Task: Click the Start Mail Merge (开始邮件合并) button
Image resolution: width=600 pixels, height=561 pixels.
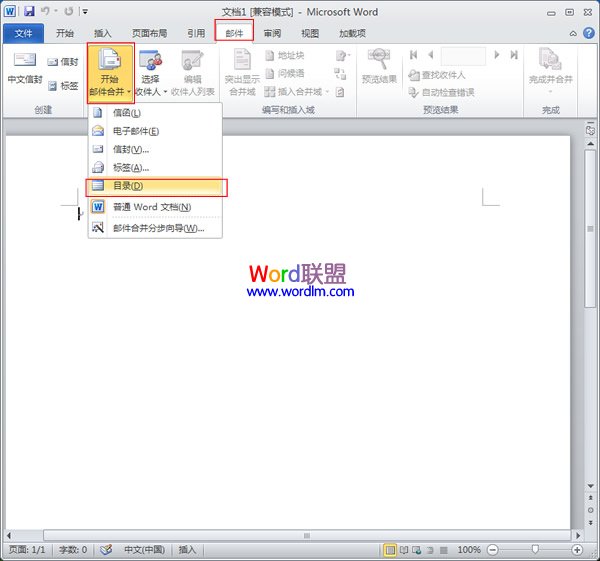Action: (110, 72)
